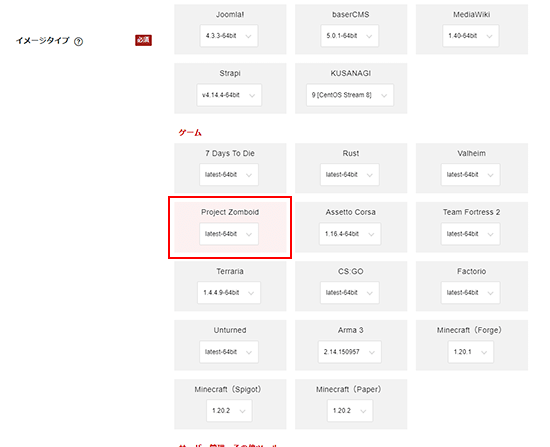This screenshot has height=447, width=550.
Task: Choose the Arma 3 game card title
Action: click(x=350, y=330)
